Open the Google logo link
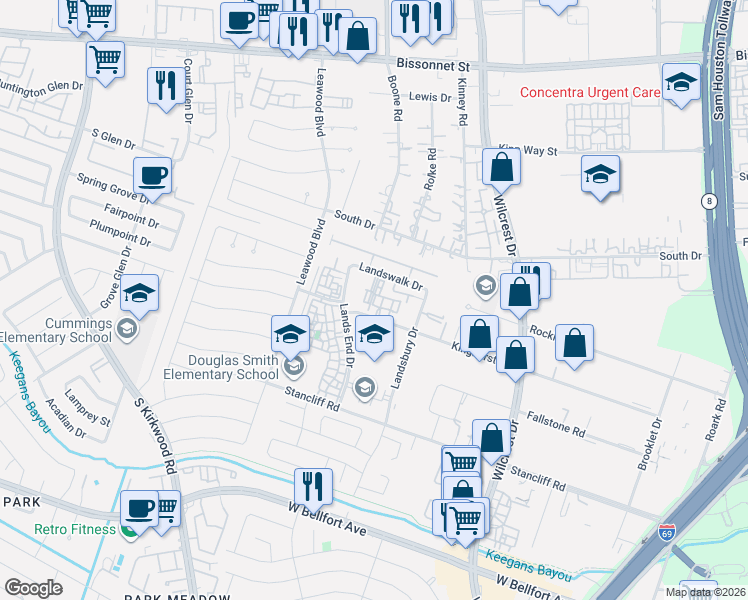 click(x=33, y=589)
